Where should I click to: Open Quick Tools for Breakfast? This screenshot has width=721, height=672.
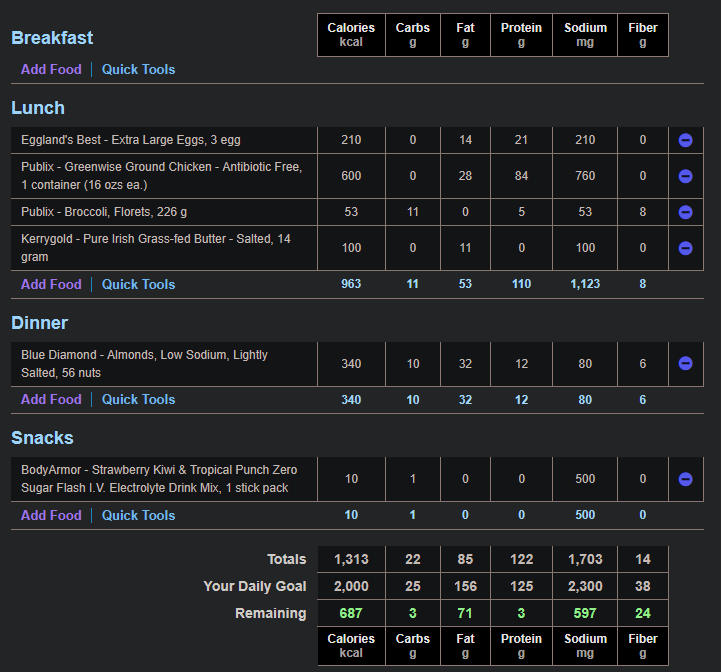pyautogui.click(x=138, y=69)
